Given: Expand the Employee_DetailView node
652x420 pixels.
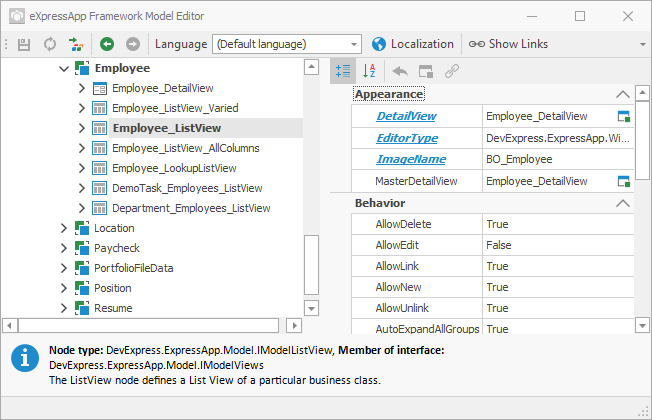Looking at the screenshot, I should (x=82, y=88).
